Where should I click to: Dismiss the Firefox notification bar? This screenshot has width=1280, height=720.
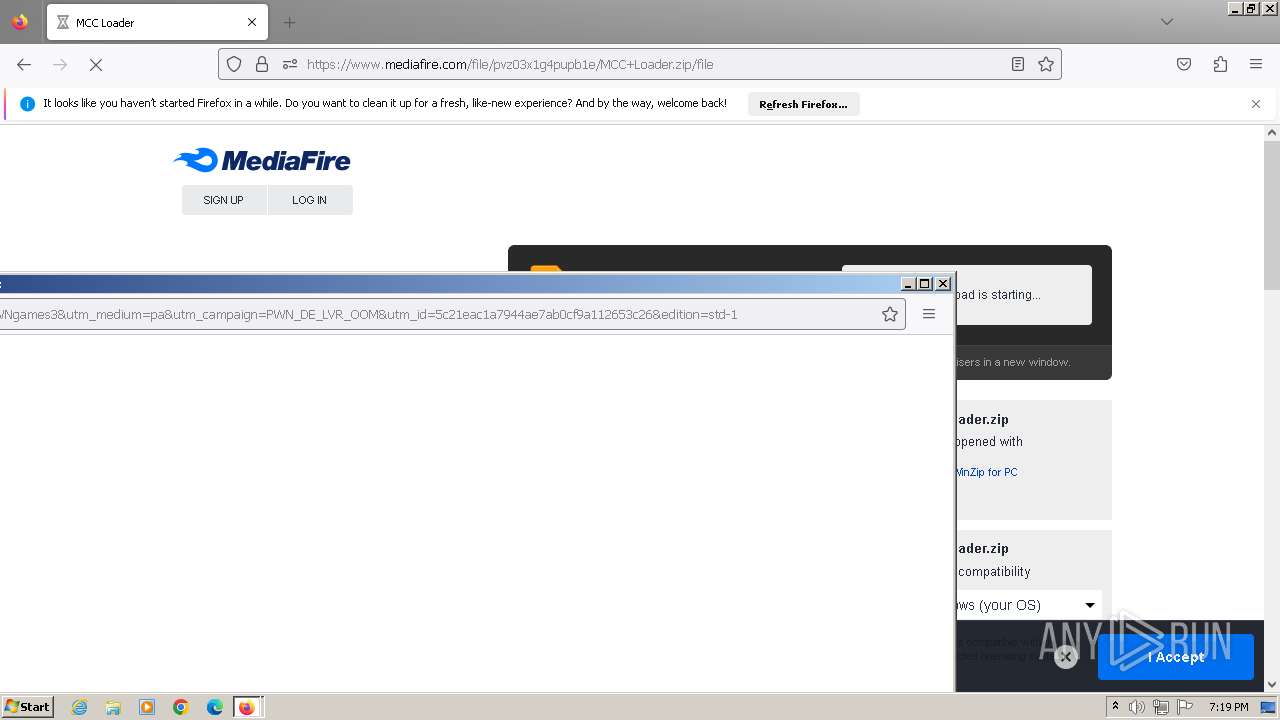(1256, 104)
